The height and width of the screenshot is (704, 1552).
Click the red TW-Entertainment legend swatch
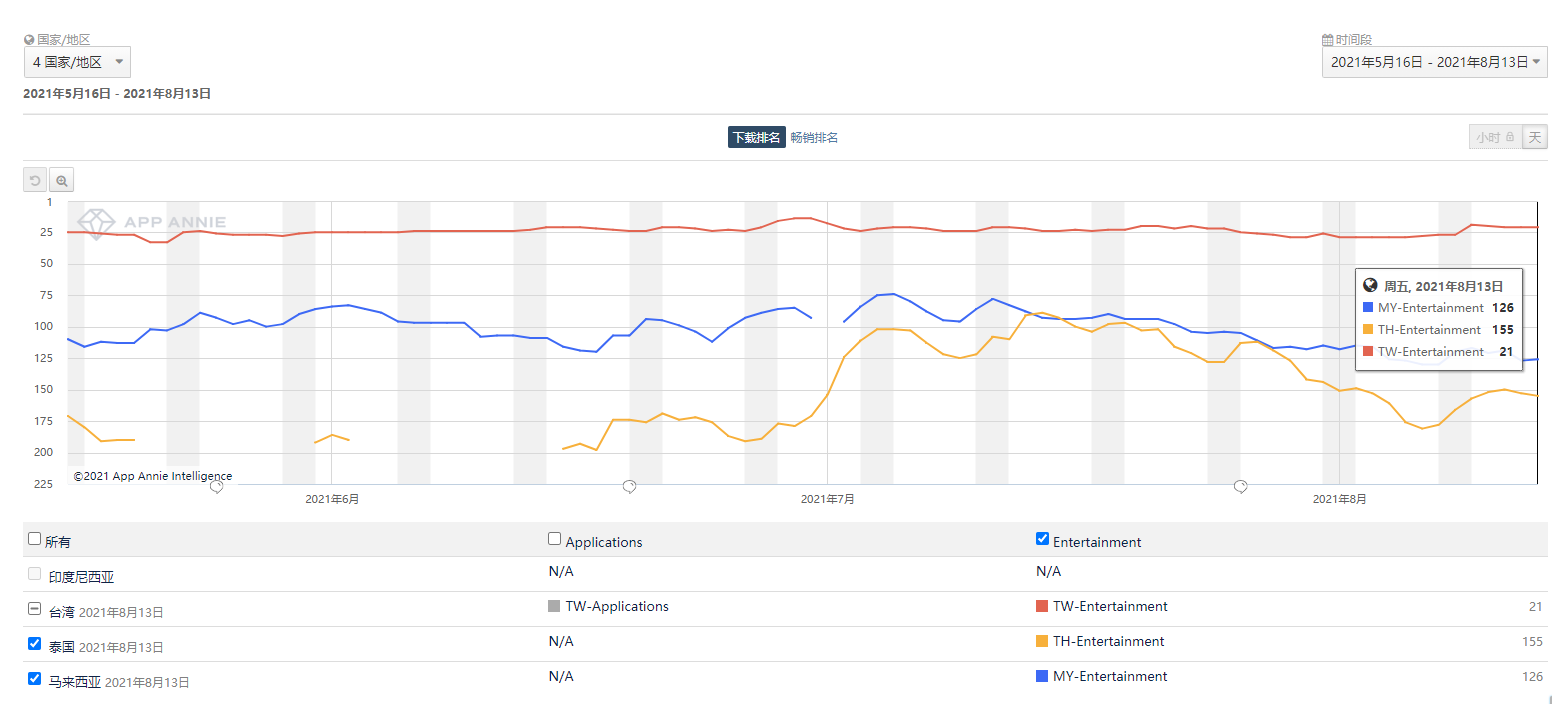(1042, 606)
